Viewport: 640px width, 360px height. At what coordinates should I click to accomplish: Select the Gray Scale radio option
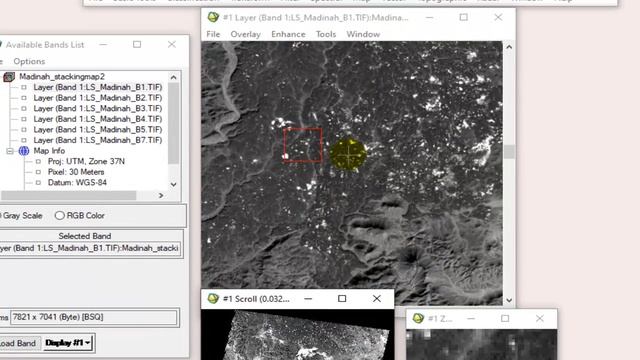(x=21, y=216)
